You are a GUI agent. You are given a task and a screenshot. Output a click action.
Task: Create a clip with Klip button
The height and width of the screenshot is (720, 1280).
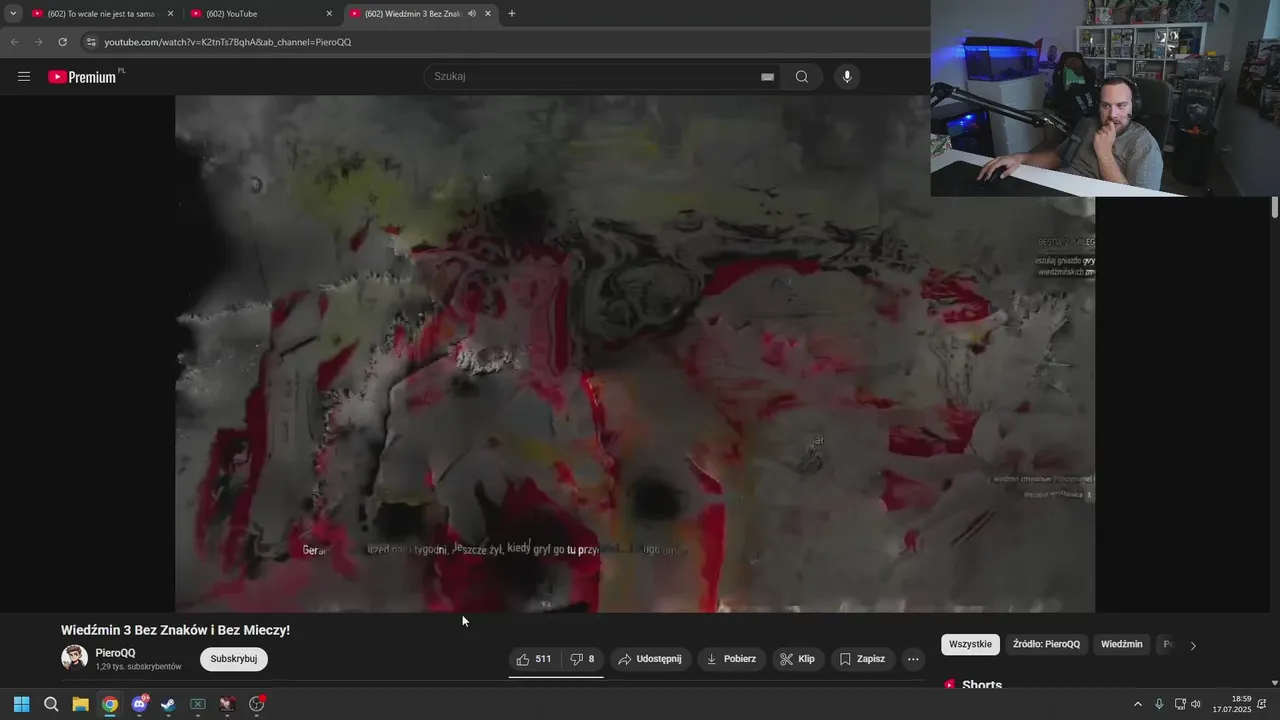pos(797,659)
